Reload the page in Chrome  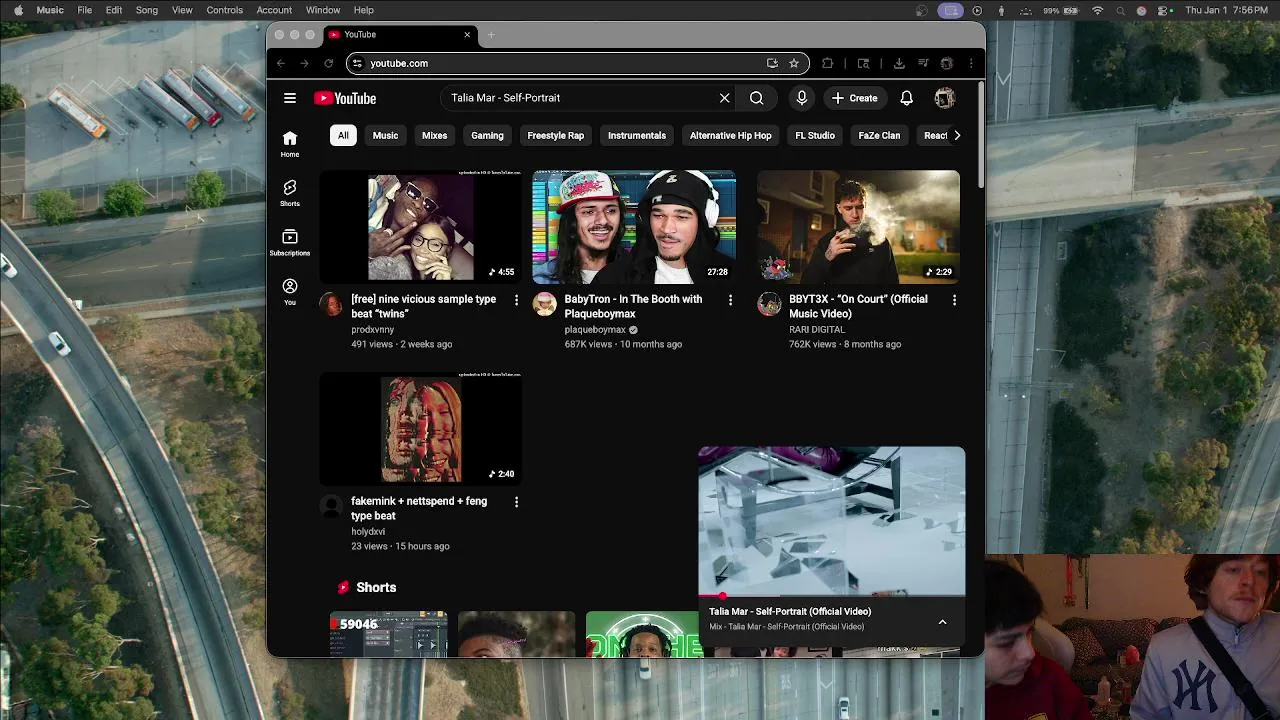pyautogui.click(x=328, y=63)
